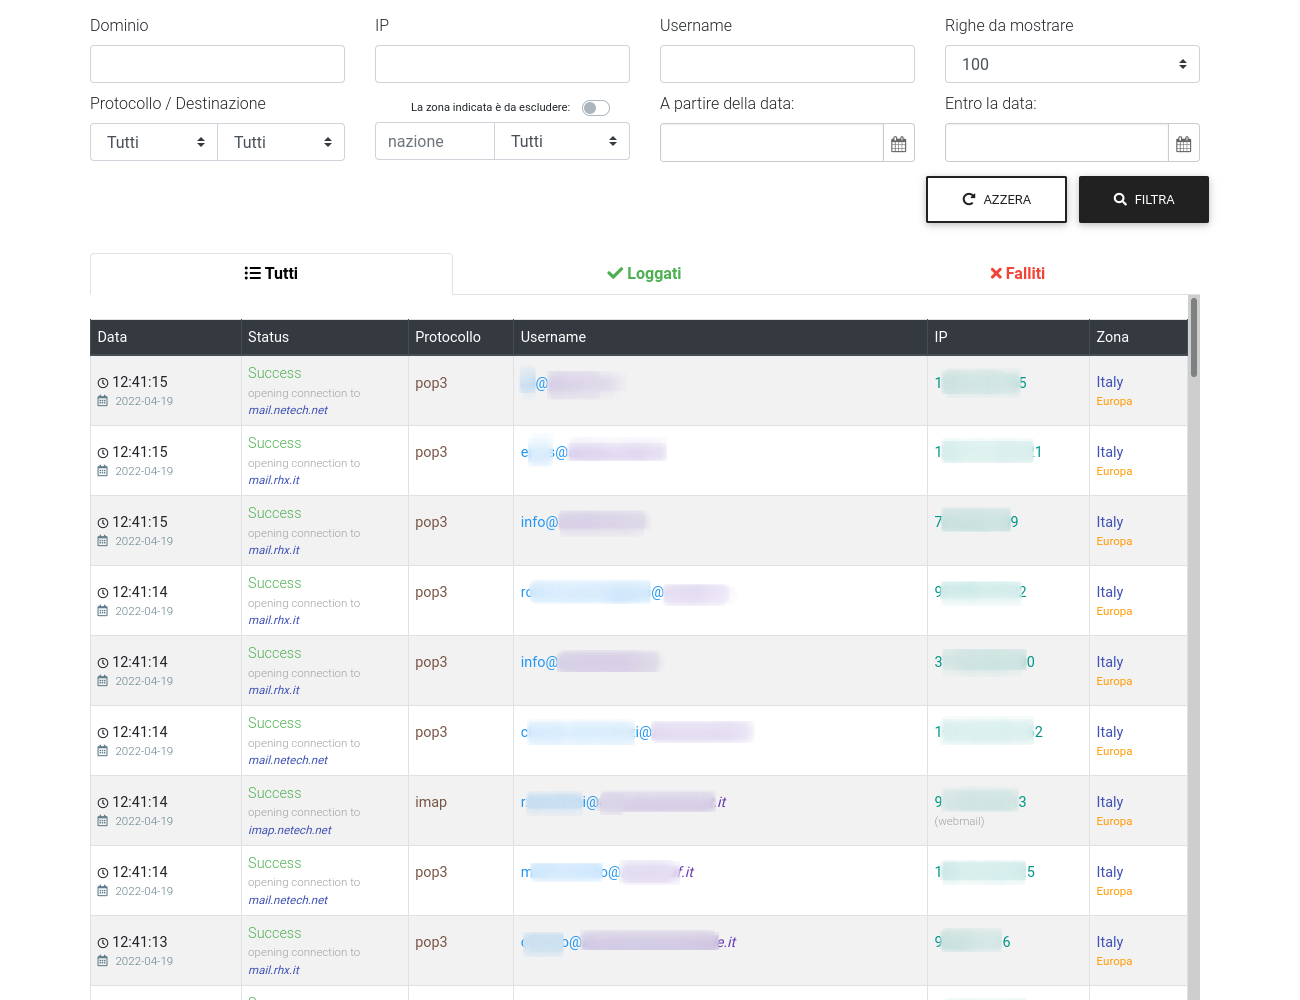1300x1000 pixels.
Task: Click the Italy link in the imap row
Action: (1110, 802)
